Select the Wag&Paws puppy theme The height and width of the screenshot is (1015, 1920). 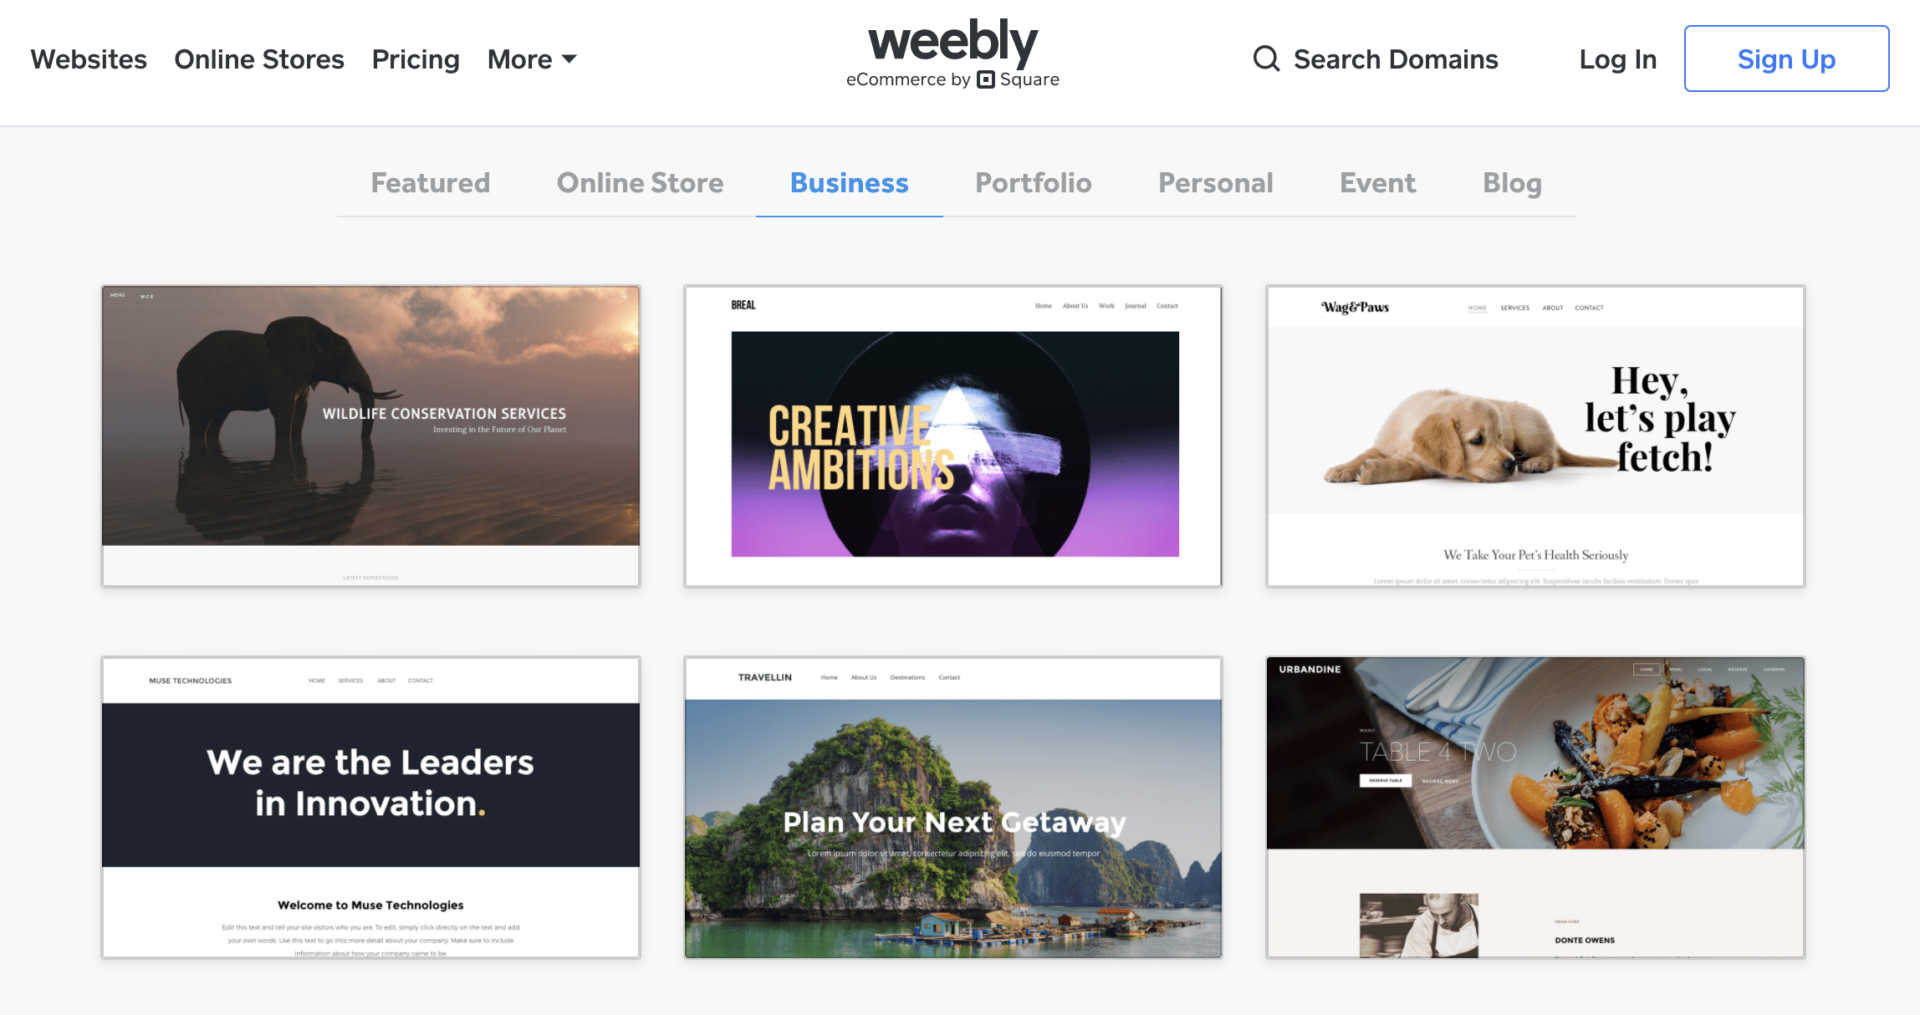click(x=1535, y=436)
